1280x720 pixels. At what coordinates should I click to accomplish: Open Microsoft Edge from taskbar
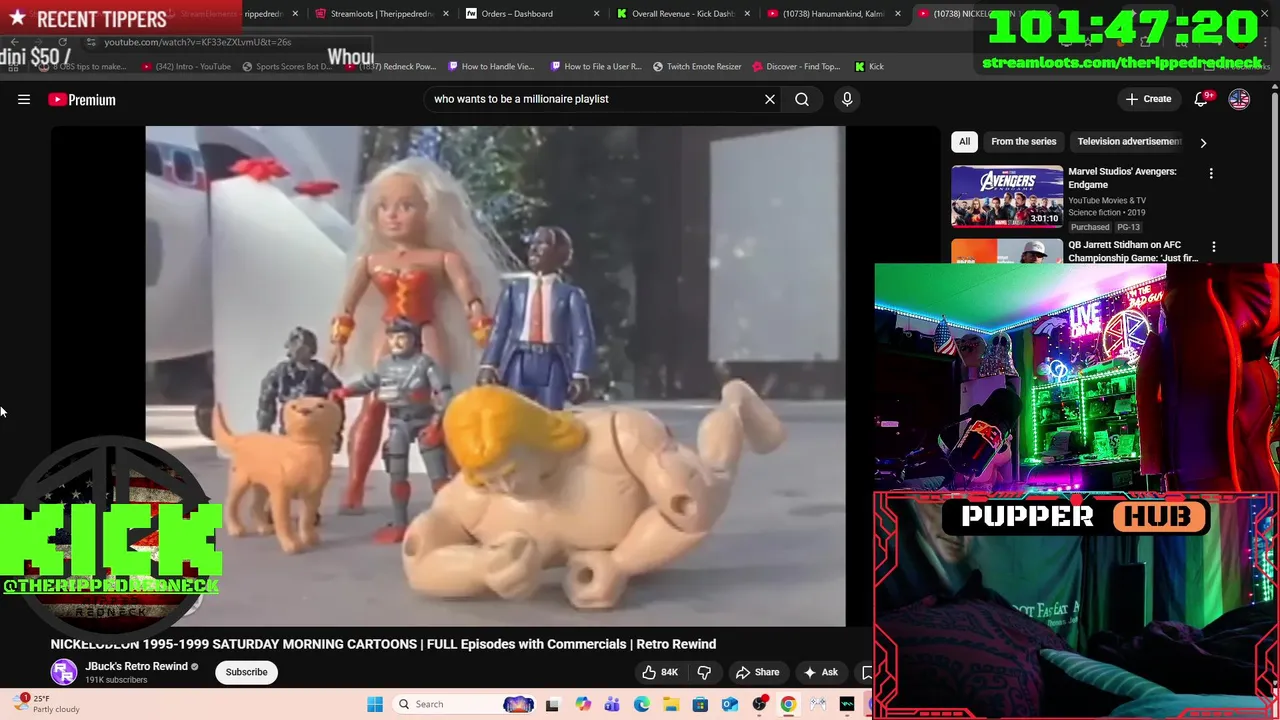point(641,704)
